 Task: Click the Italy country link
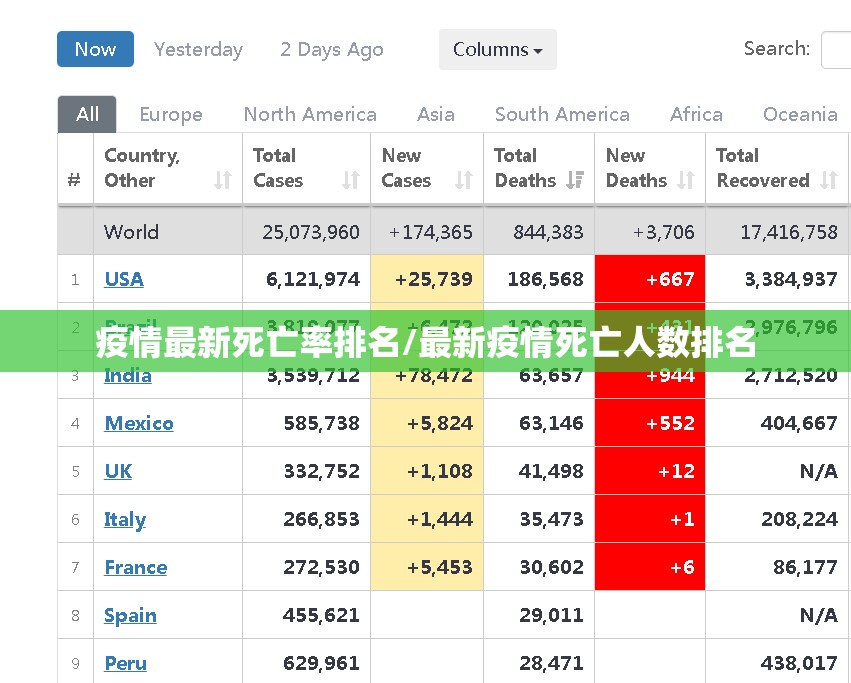tap(125, 519)
